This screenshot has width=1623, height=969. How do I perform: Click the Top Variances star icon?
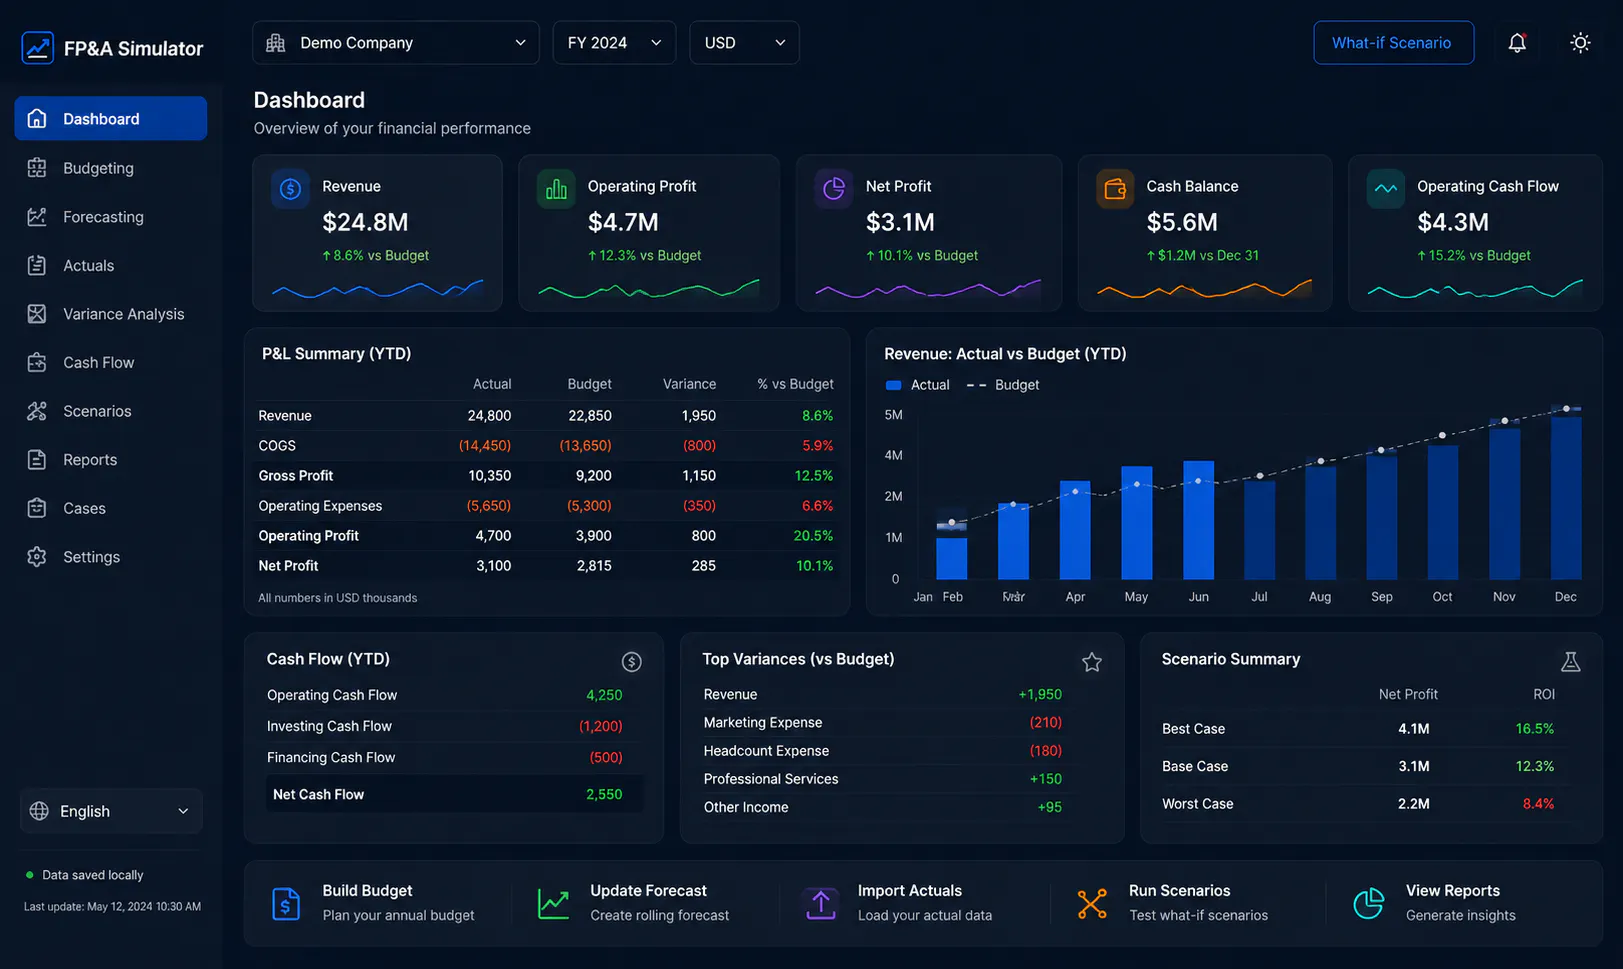tap(1092, 662)
